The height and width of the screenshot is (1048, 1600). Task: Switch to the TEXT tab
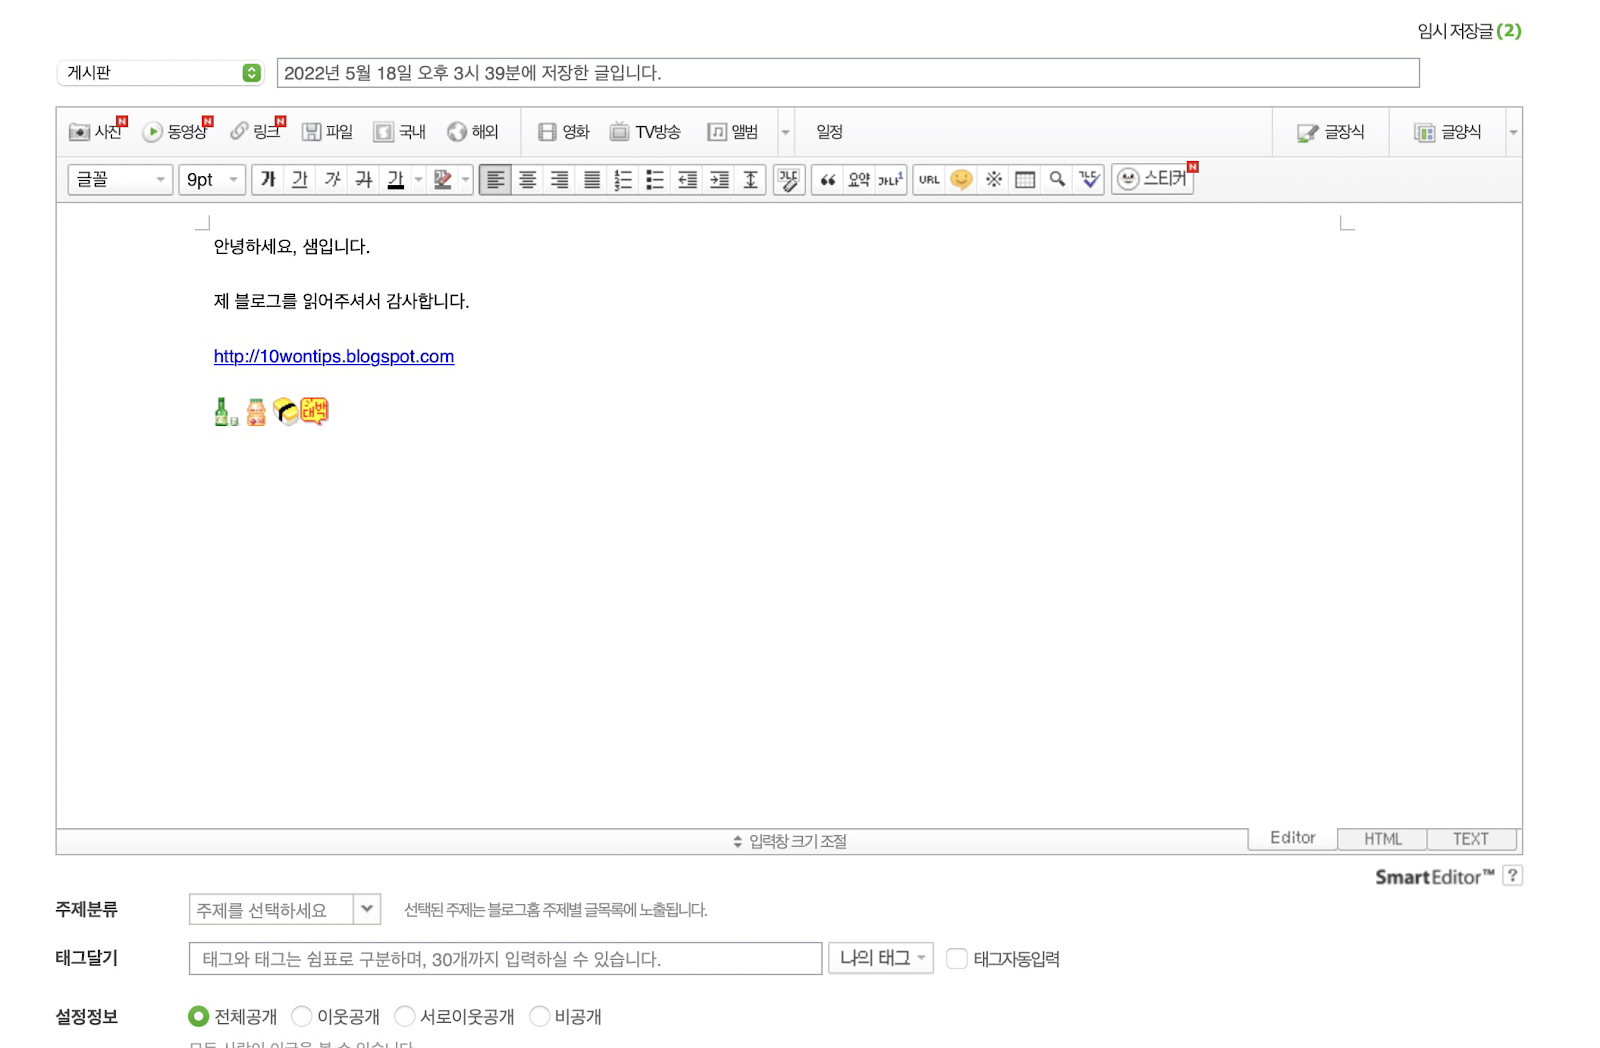pyautogui.click(x=1471, y=839)
